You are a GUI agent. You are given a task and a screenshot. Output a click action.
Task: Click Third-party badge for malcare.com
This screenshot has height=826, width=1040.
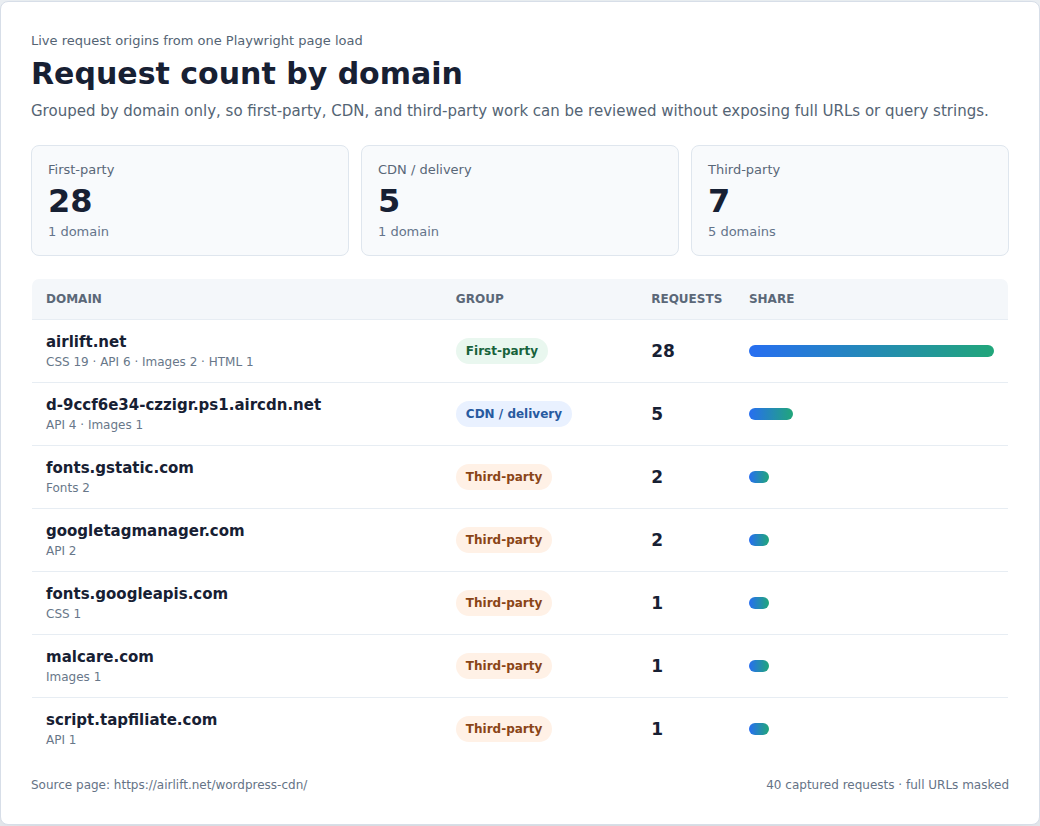click(x=503, y=666)
